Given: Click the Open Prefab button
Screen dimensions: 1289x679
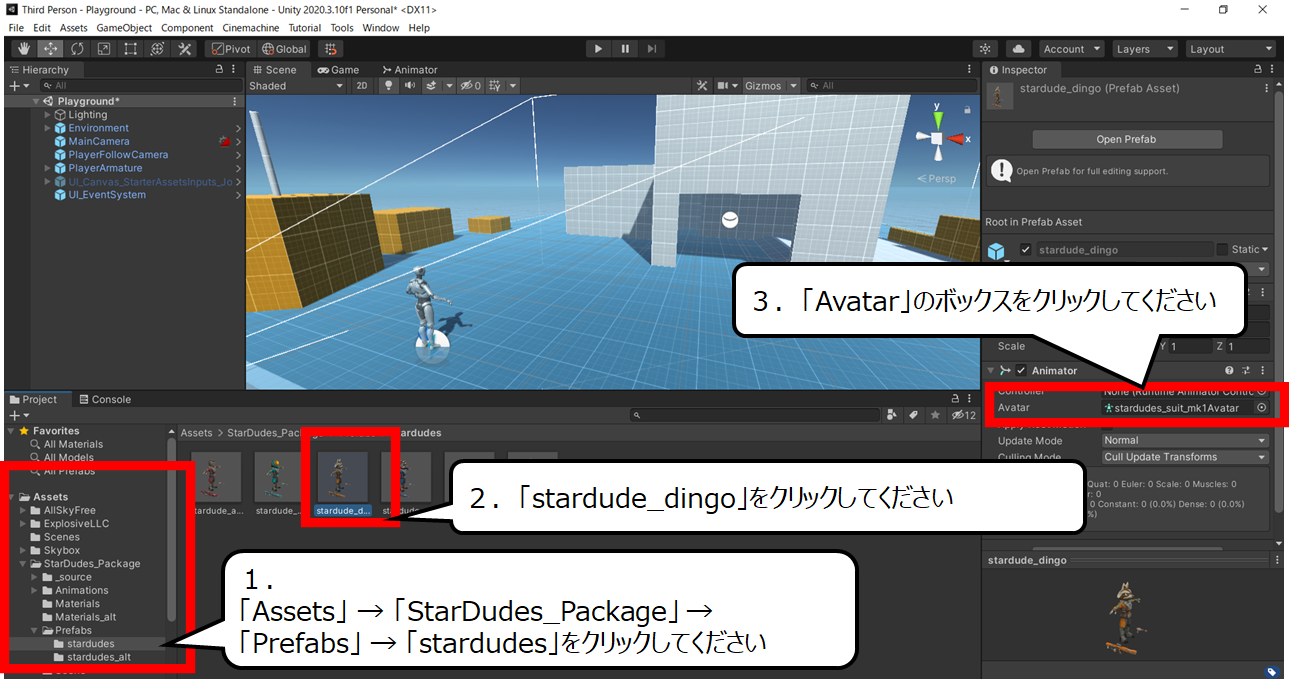Looking at the screenshot, I should tap(1126, 139).
